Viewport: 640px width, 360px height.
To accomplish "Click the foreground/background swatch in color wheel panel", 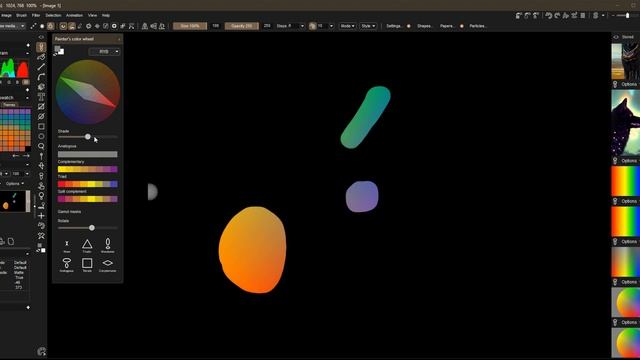I will pyautogui.click(x=59, y=51).
